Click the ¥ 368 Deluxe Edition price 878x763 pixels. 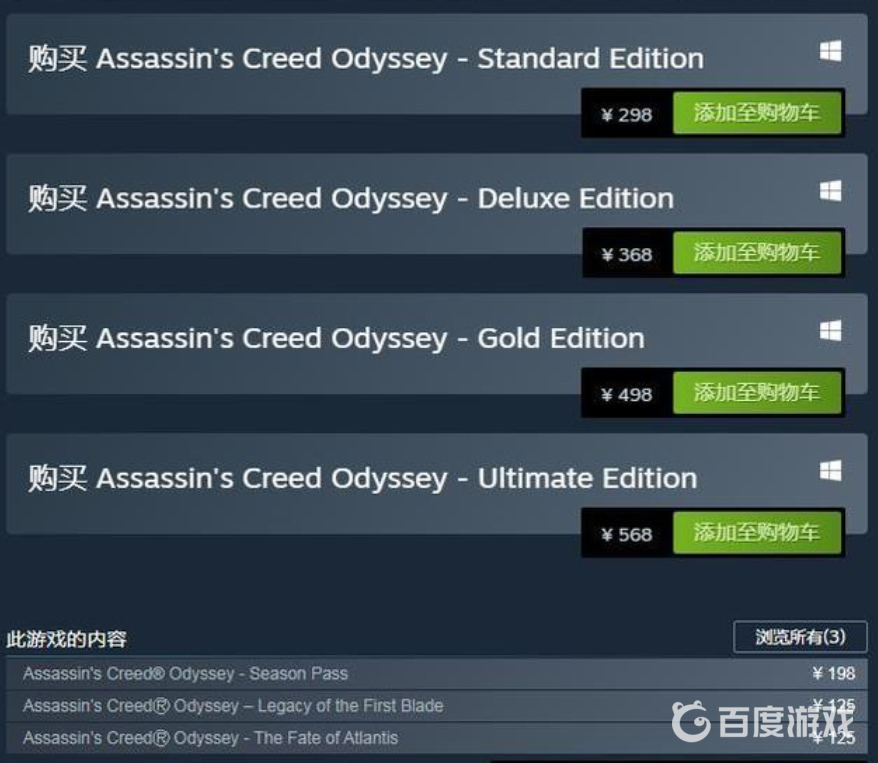point(627,255)
